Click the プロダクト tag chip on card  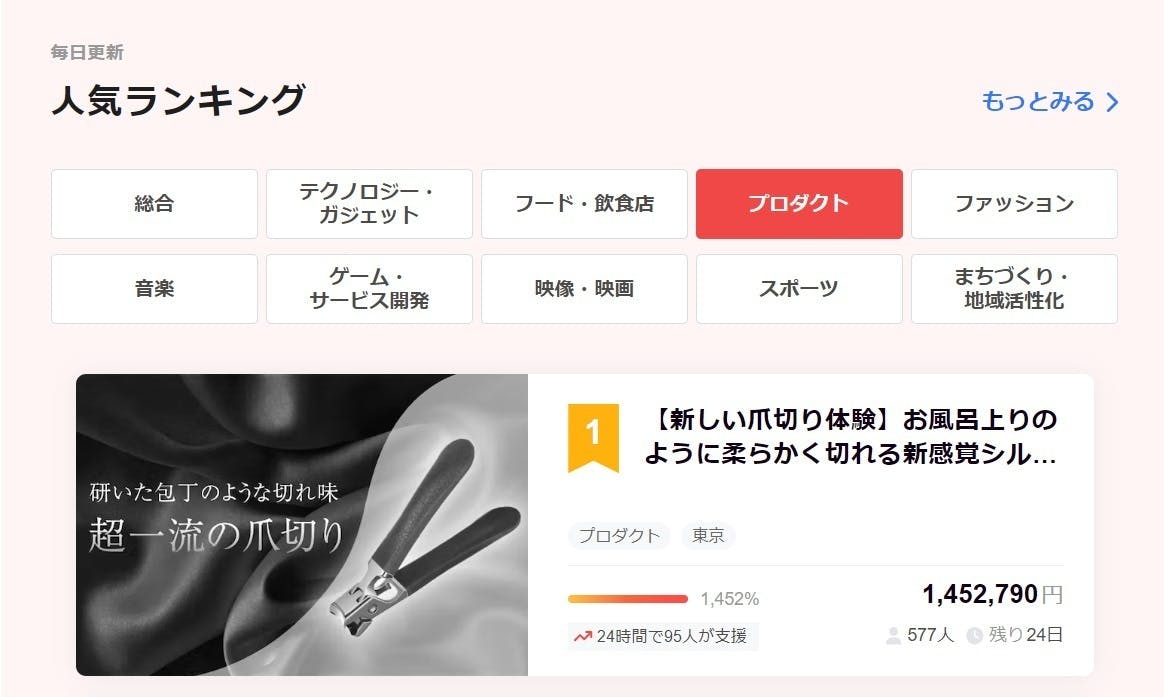pos(619,536)
